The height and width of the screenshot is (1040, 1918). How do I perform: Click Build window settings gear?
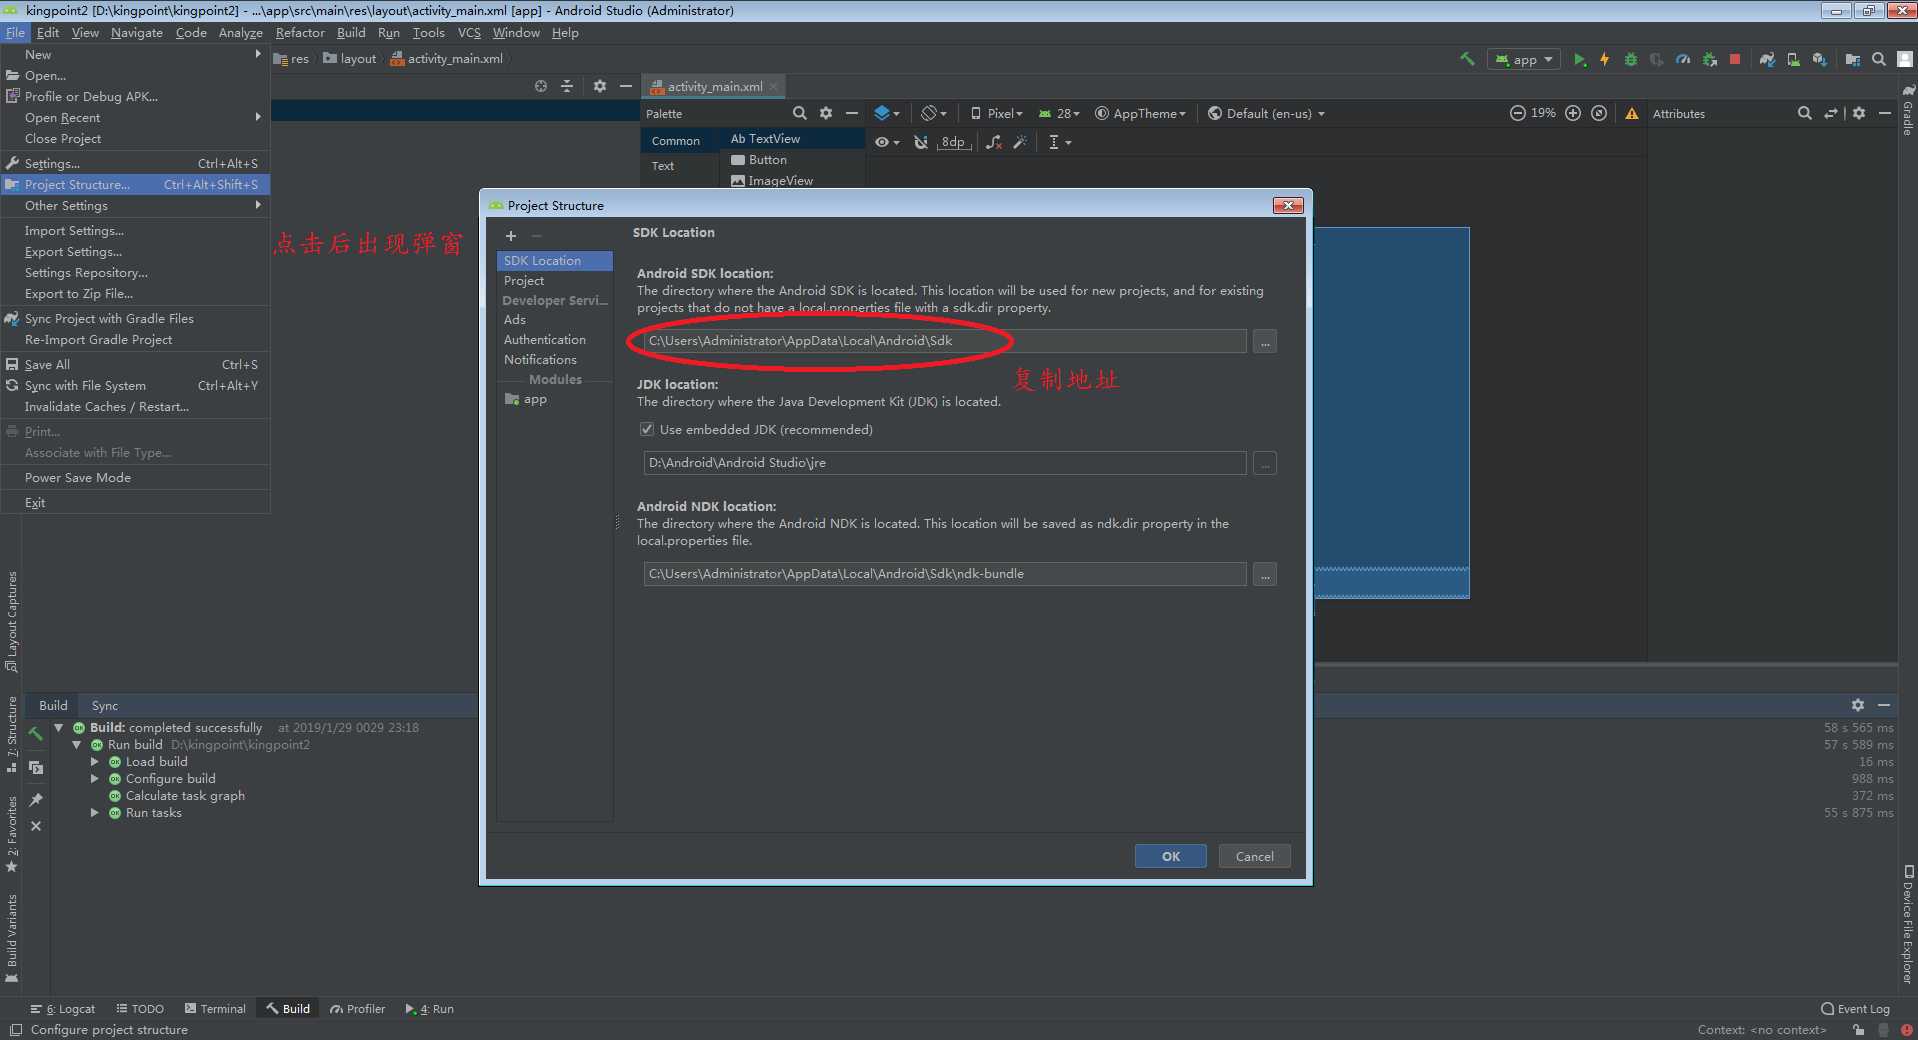[x=1858, y=705]
